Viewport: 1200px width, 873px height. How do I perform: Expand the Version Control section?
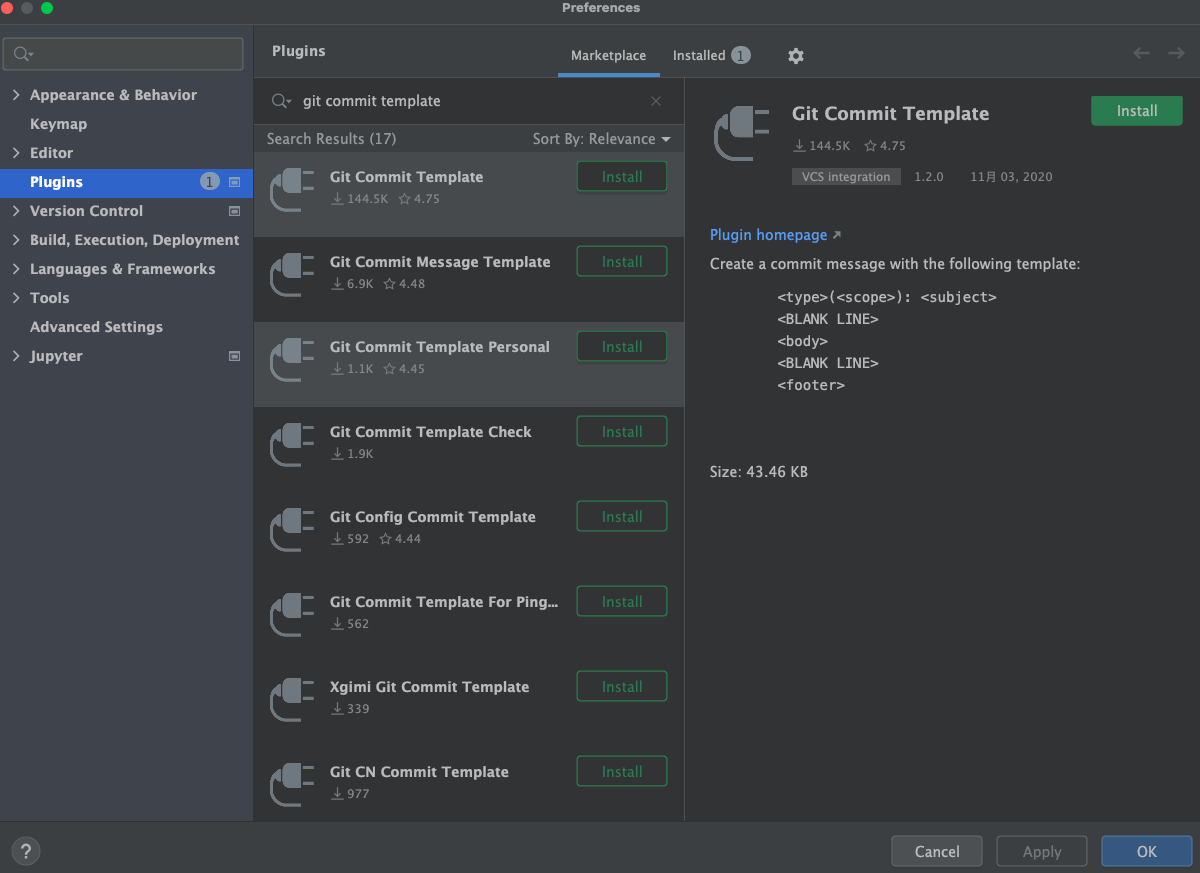(16, 211)
